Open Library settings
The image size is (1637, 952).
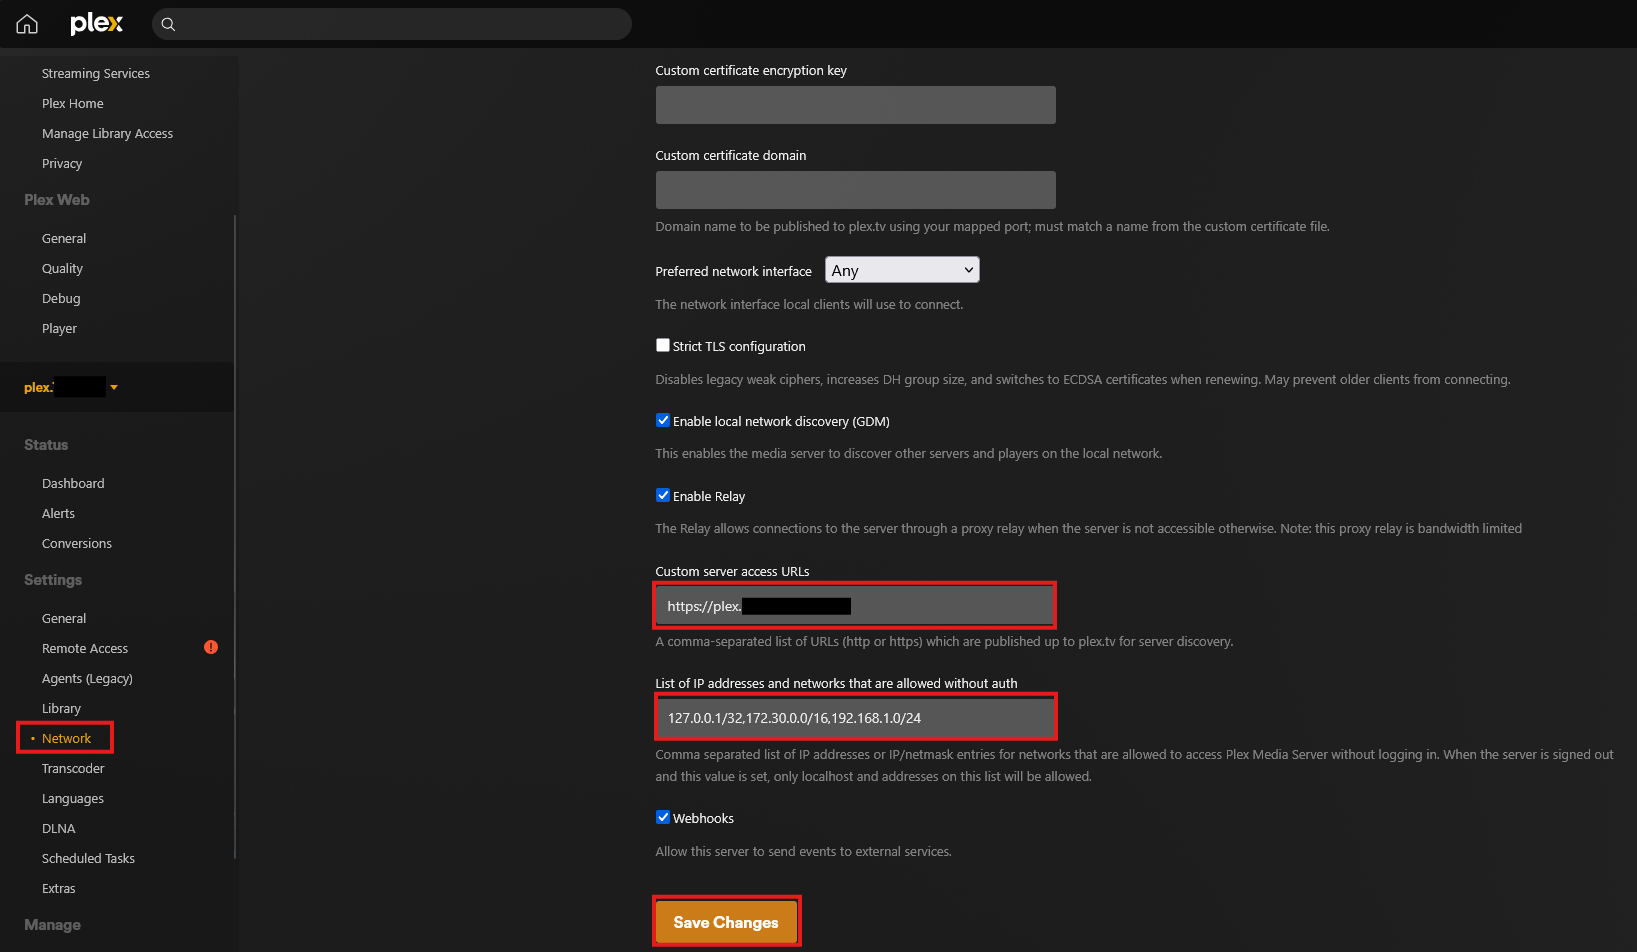pyautogui.click(x=61, y=708)
